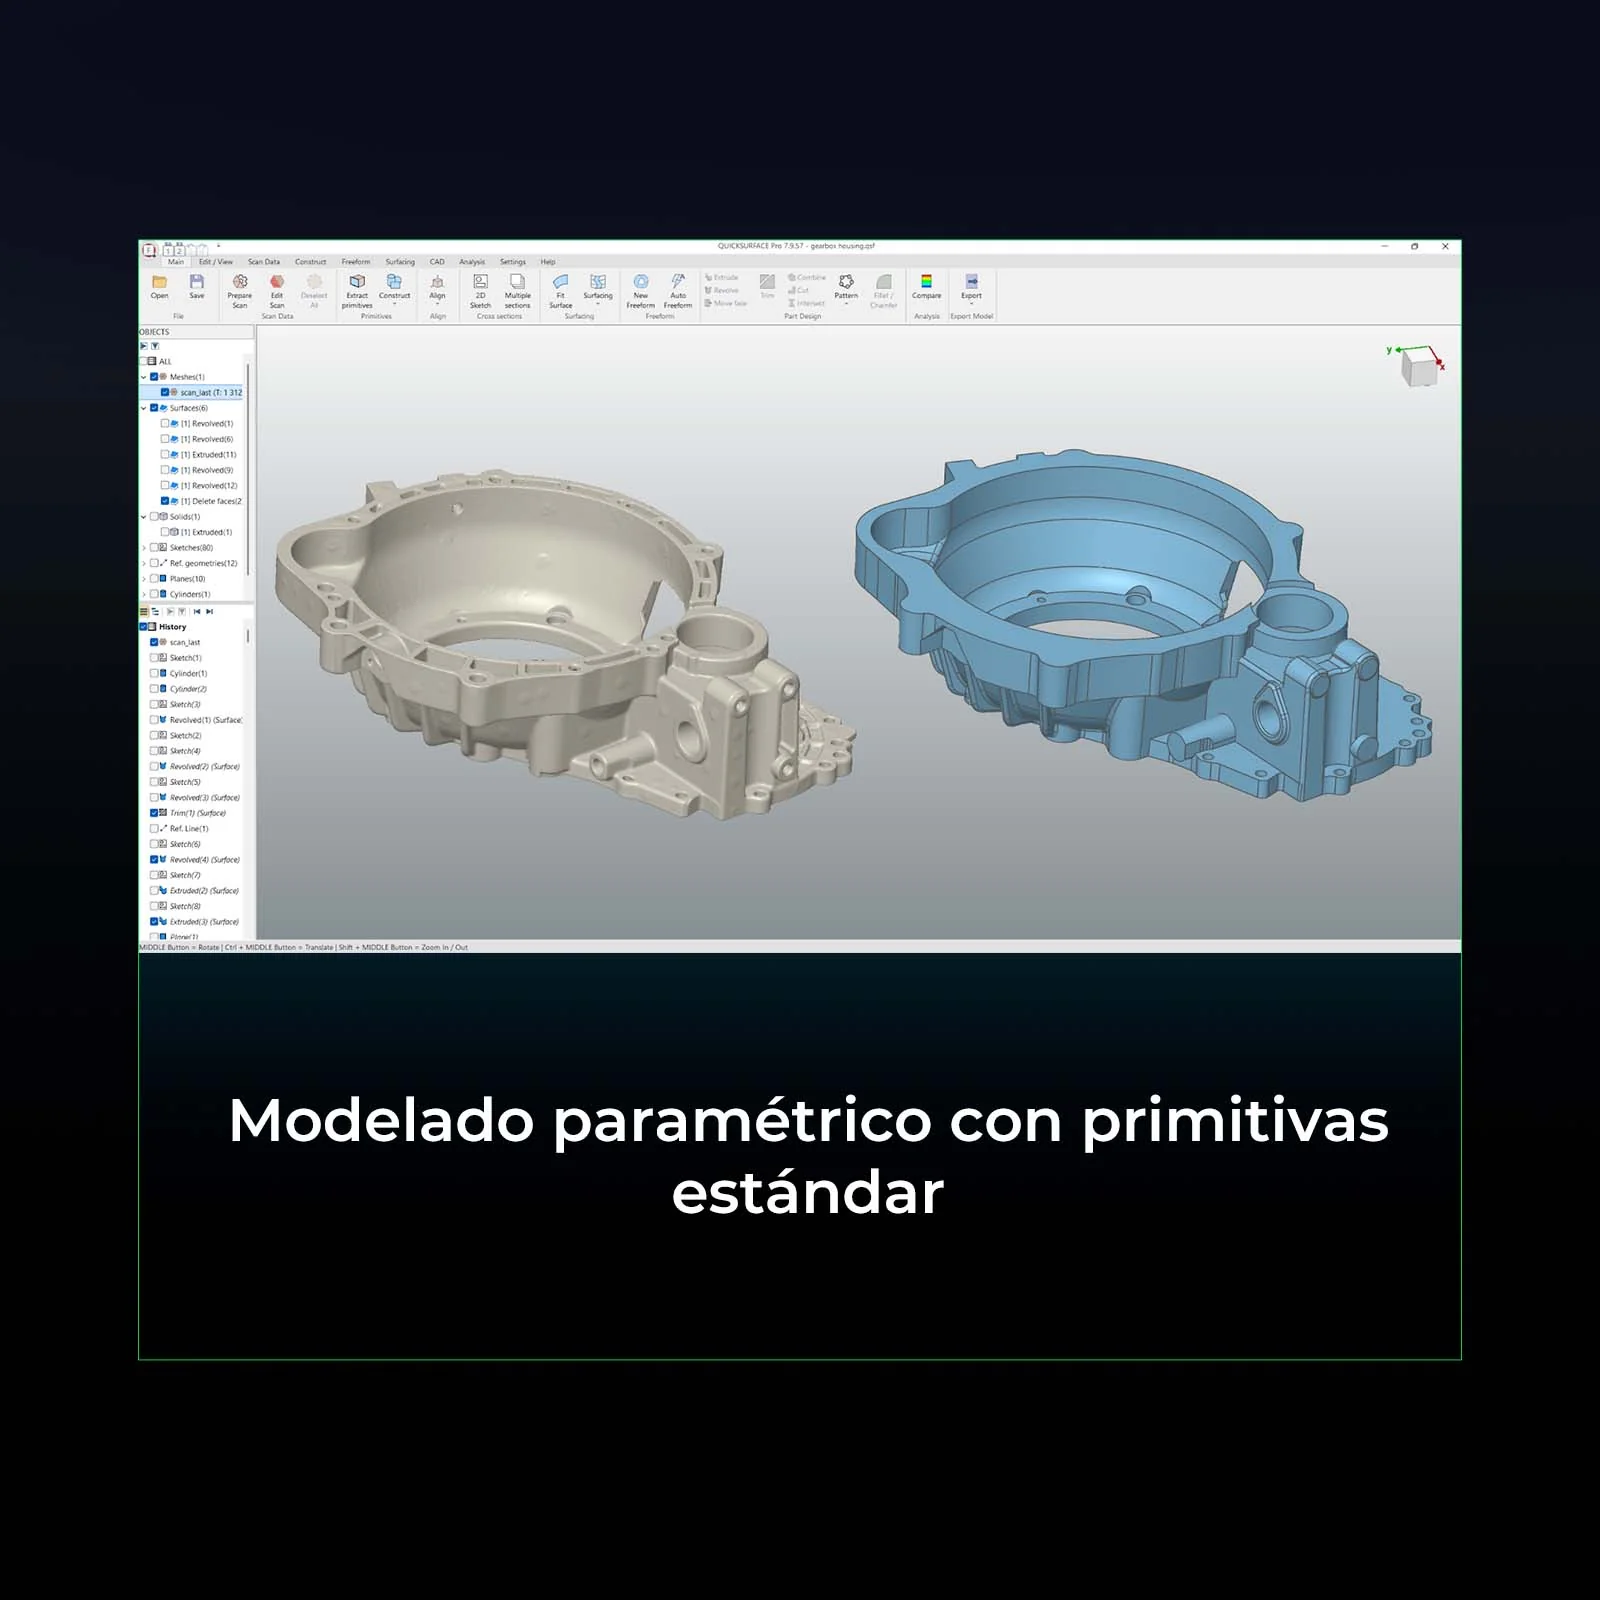Screen dimensions: 1600x1600
Task: Click the Open file icon
Action: (x=159, y=282)
